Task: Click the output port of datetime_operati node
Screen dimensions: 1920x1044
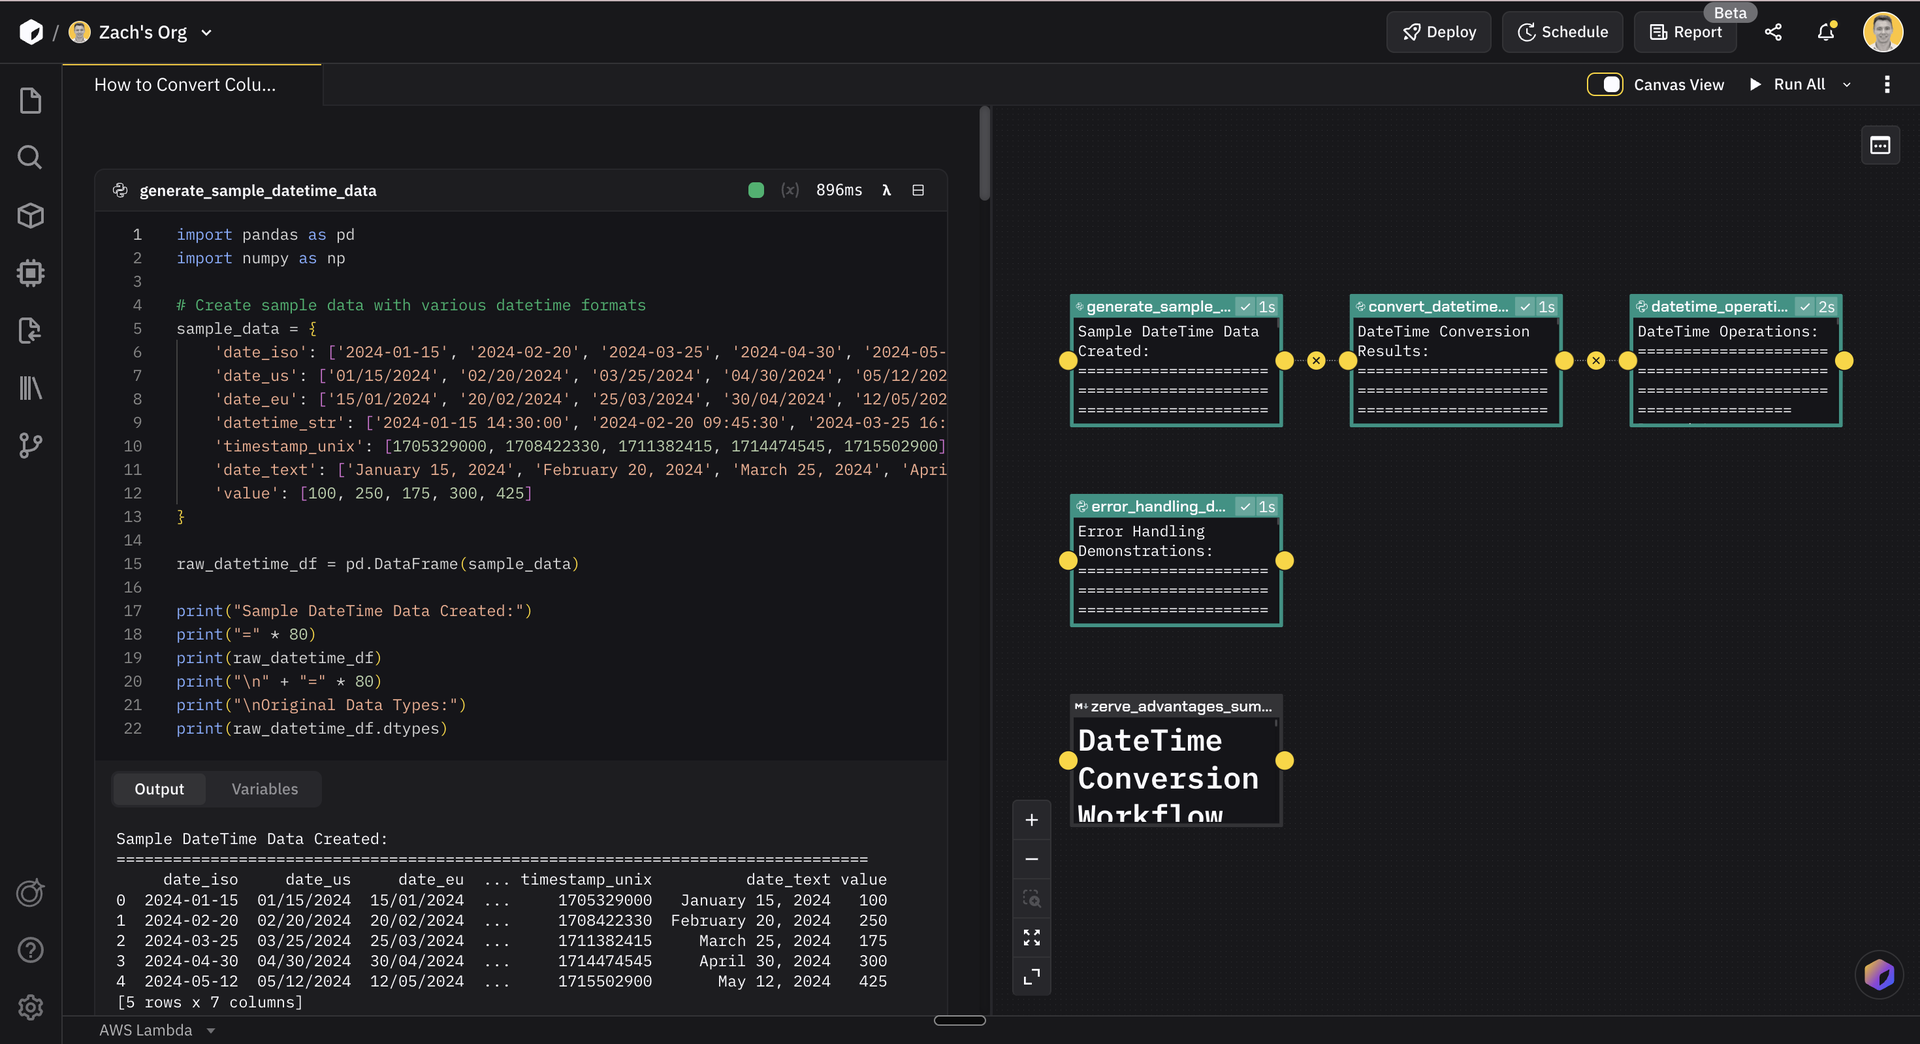Action: tap(1844, 361)
